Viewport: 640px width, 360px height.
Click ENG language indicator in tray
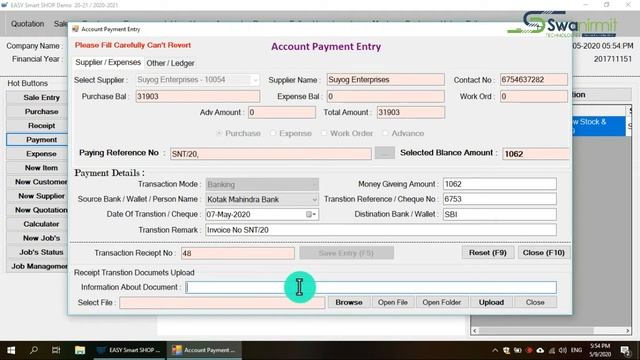(576, 351)
